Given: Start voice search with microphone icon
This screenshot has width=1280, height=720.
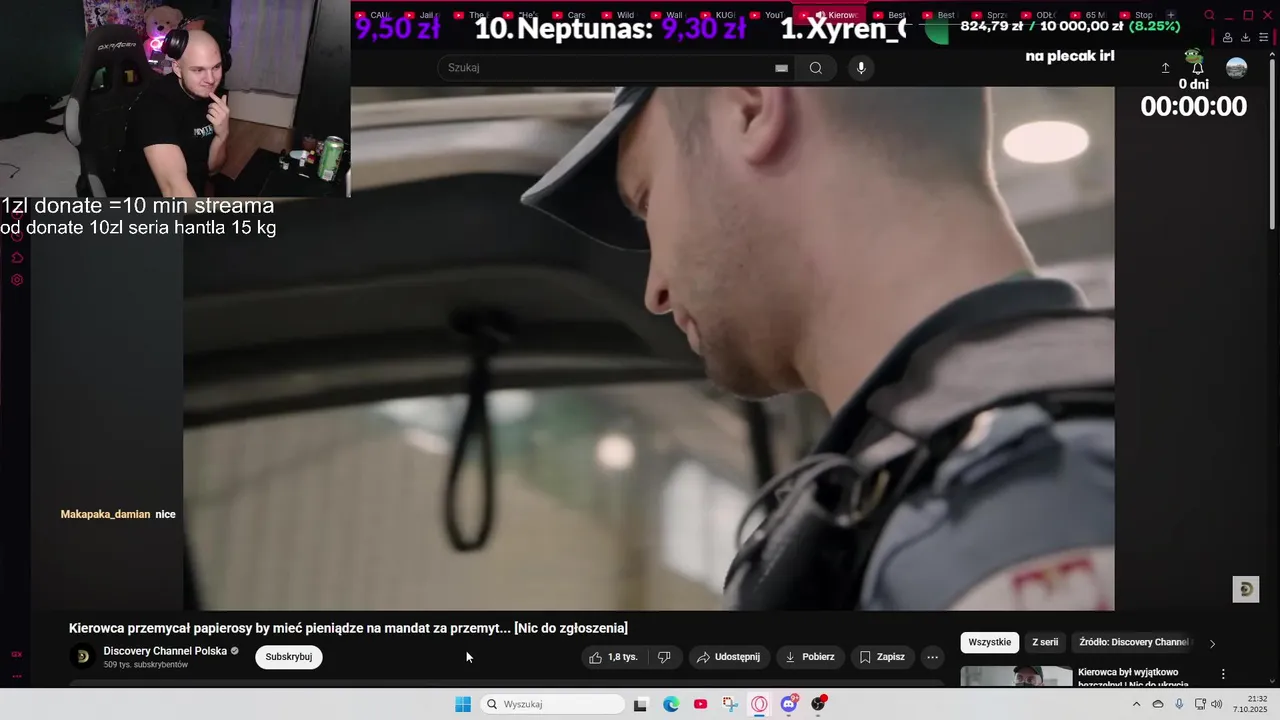Looking at the screenshot, I should click(861, 68).
